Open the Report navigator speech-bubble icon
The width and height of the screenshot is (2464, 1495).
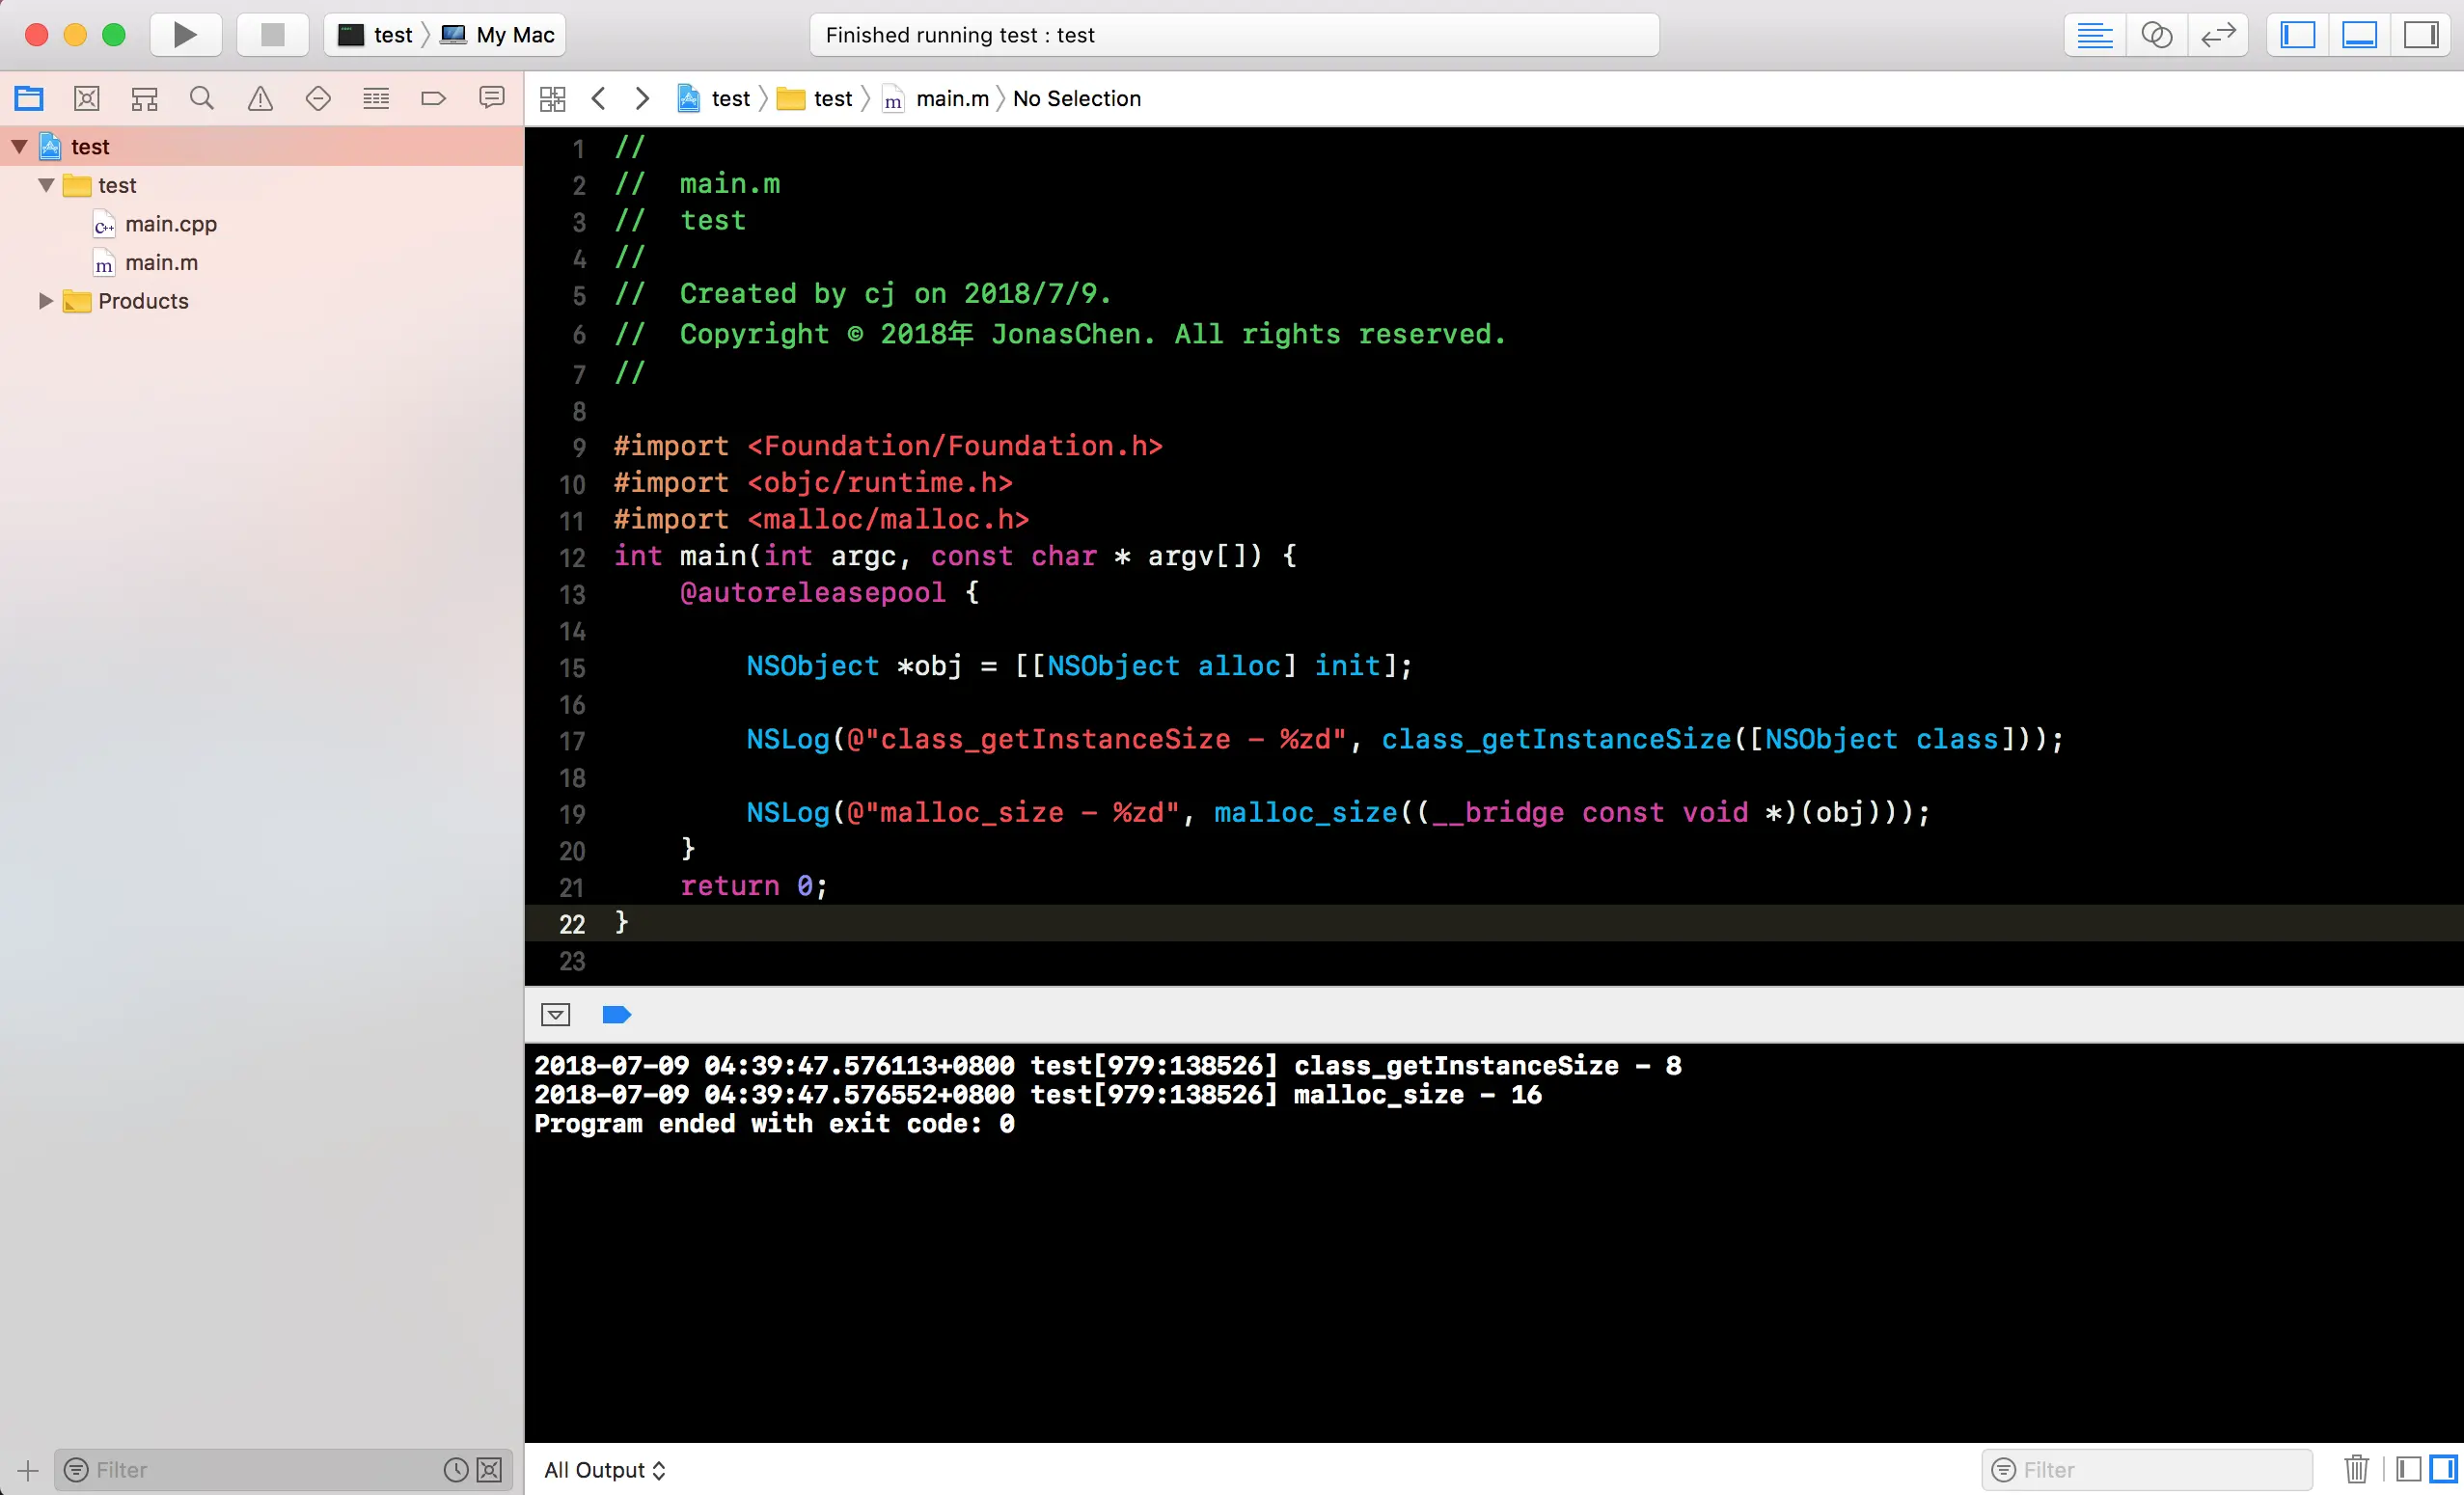pyautogui.click(x=491, y=98)
